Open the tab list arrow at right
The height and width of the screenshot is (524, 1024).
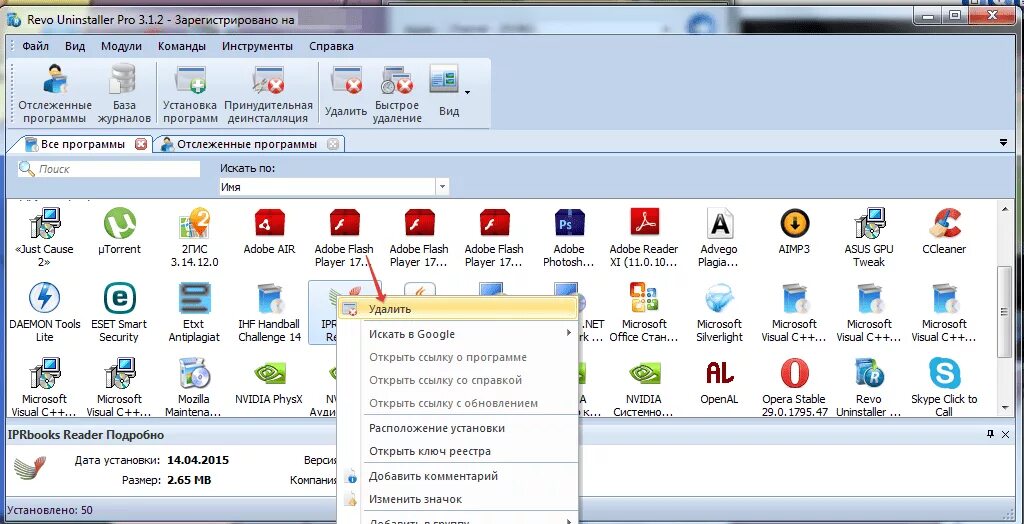[x=1004, y=142]
